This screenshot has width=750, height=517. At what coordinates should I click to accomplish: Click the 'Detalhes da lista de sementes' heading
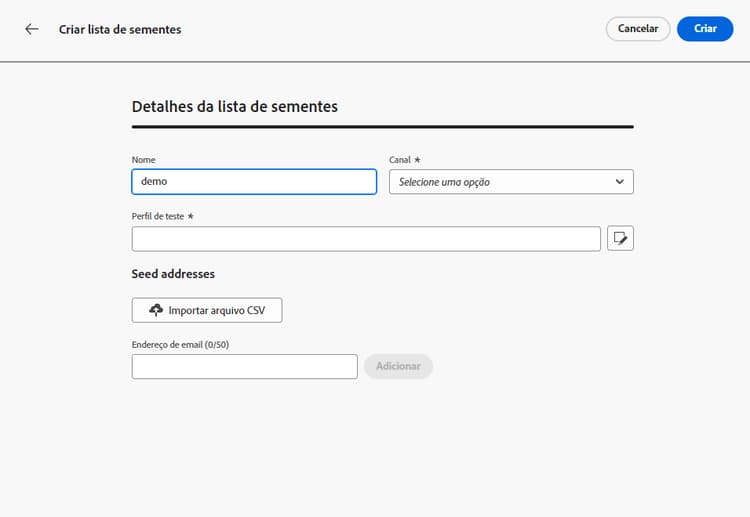click(x=234, y=107)
